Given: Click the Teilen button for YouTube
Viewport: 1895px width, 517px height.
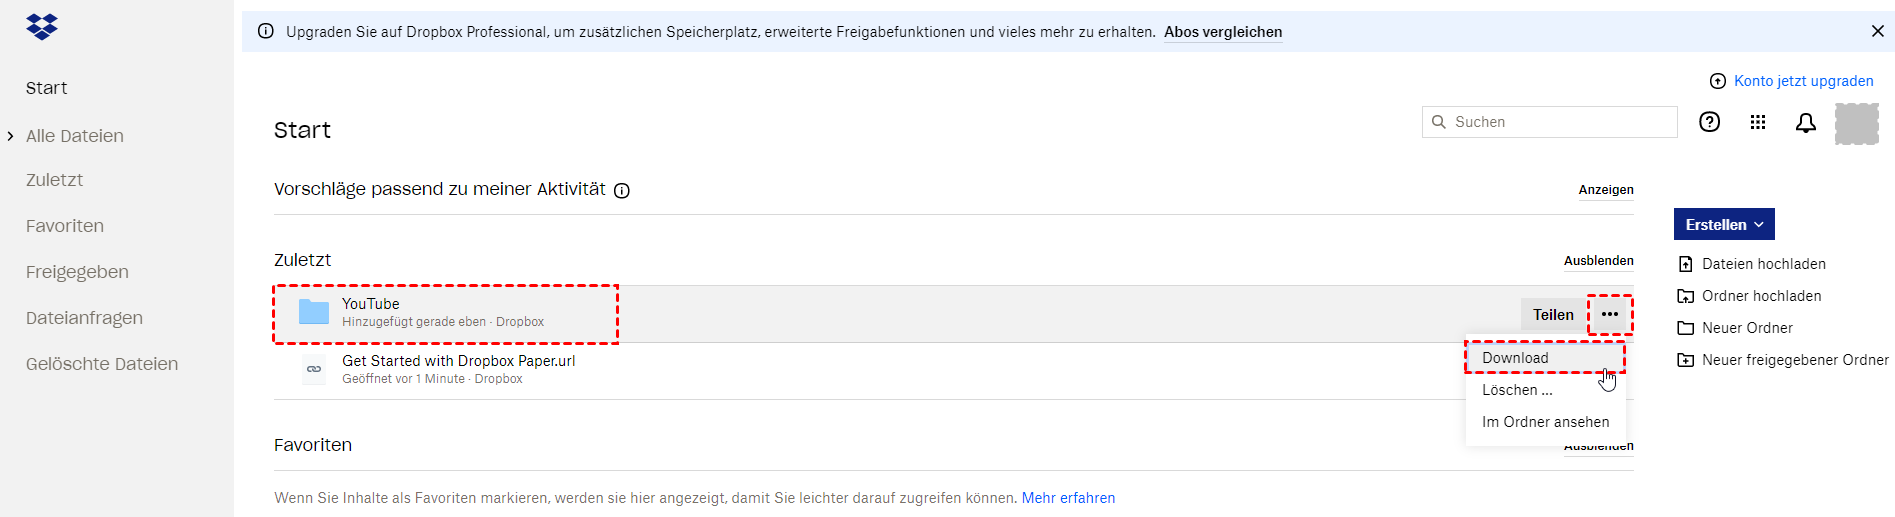Looking at the screenshot, I should (1552, 315).
